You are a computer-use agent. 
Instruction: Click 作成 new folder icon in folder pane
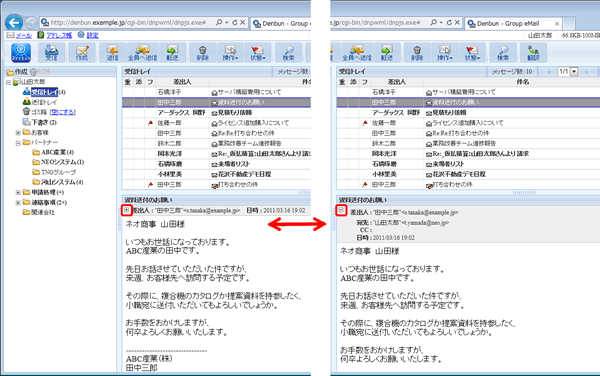coord(17,72)
